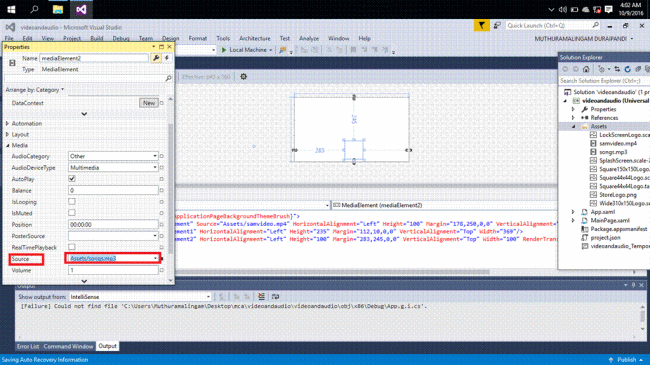Screen dimensions: 650x365
Task: Click the Name field with mediaElement2
Action: pos(94,58)
